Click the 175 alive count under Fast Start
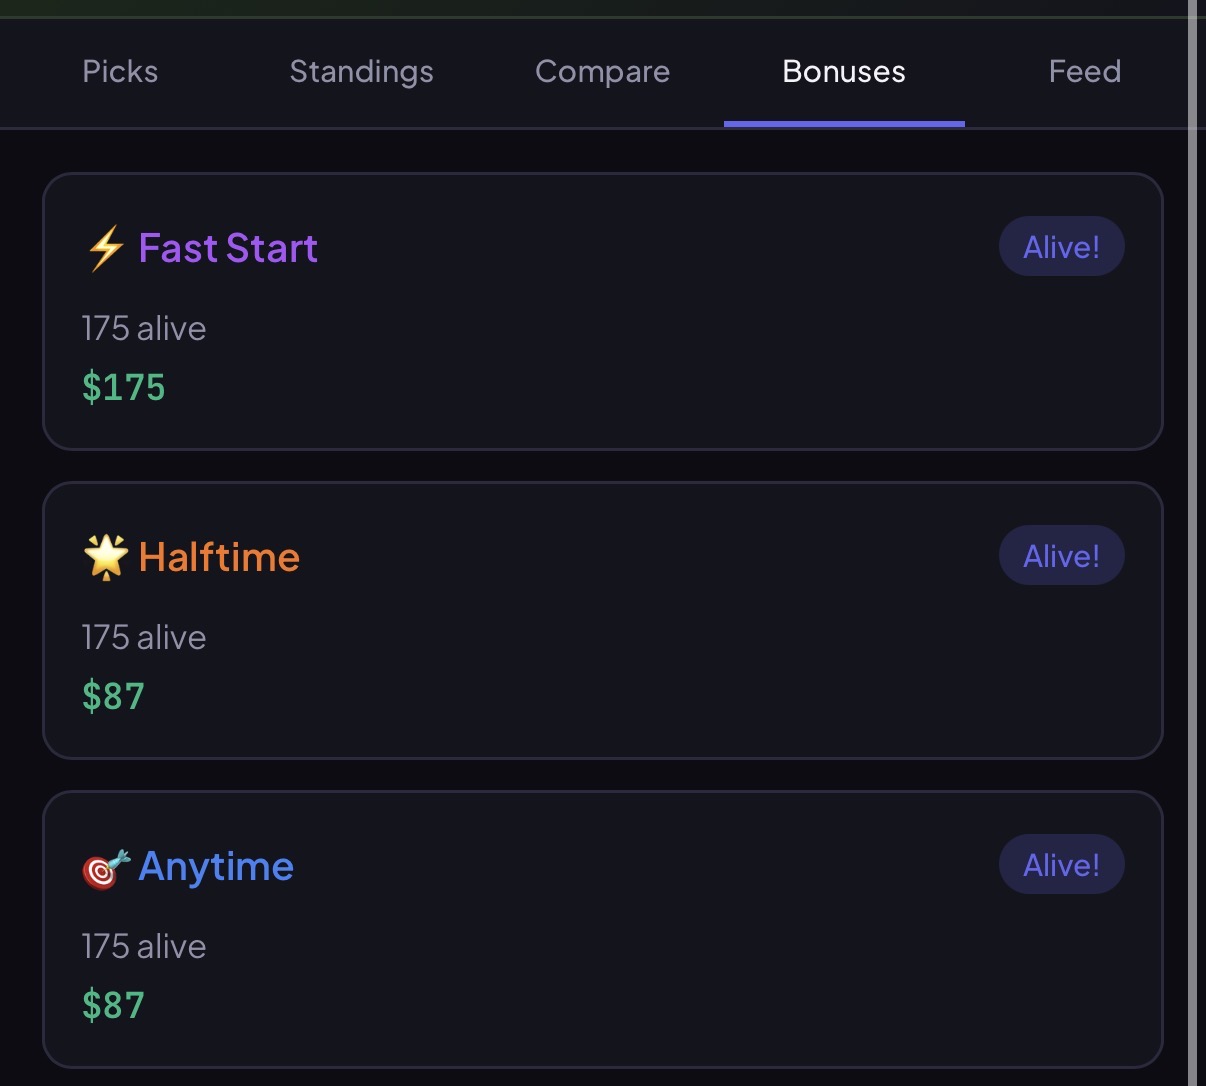This screenshot has width=1206, height=1086. point(143,328)
